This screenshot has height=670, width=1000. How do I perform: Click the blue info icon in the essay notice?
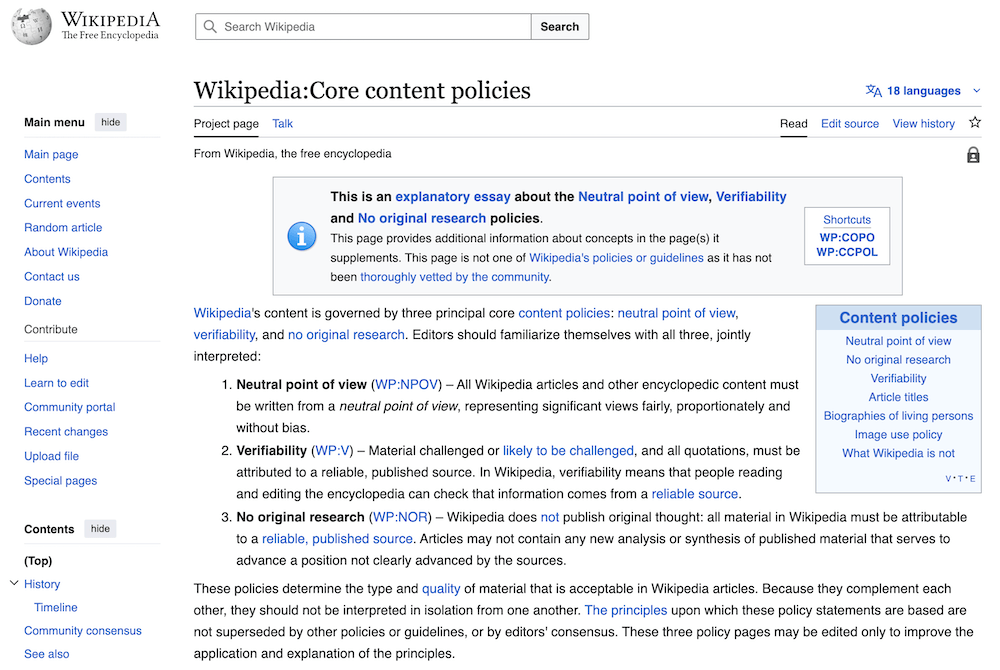(x=302, y=236)
